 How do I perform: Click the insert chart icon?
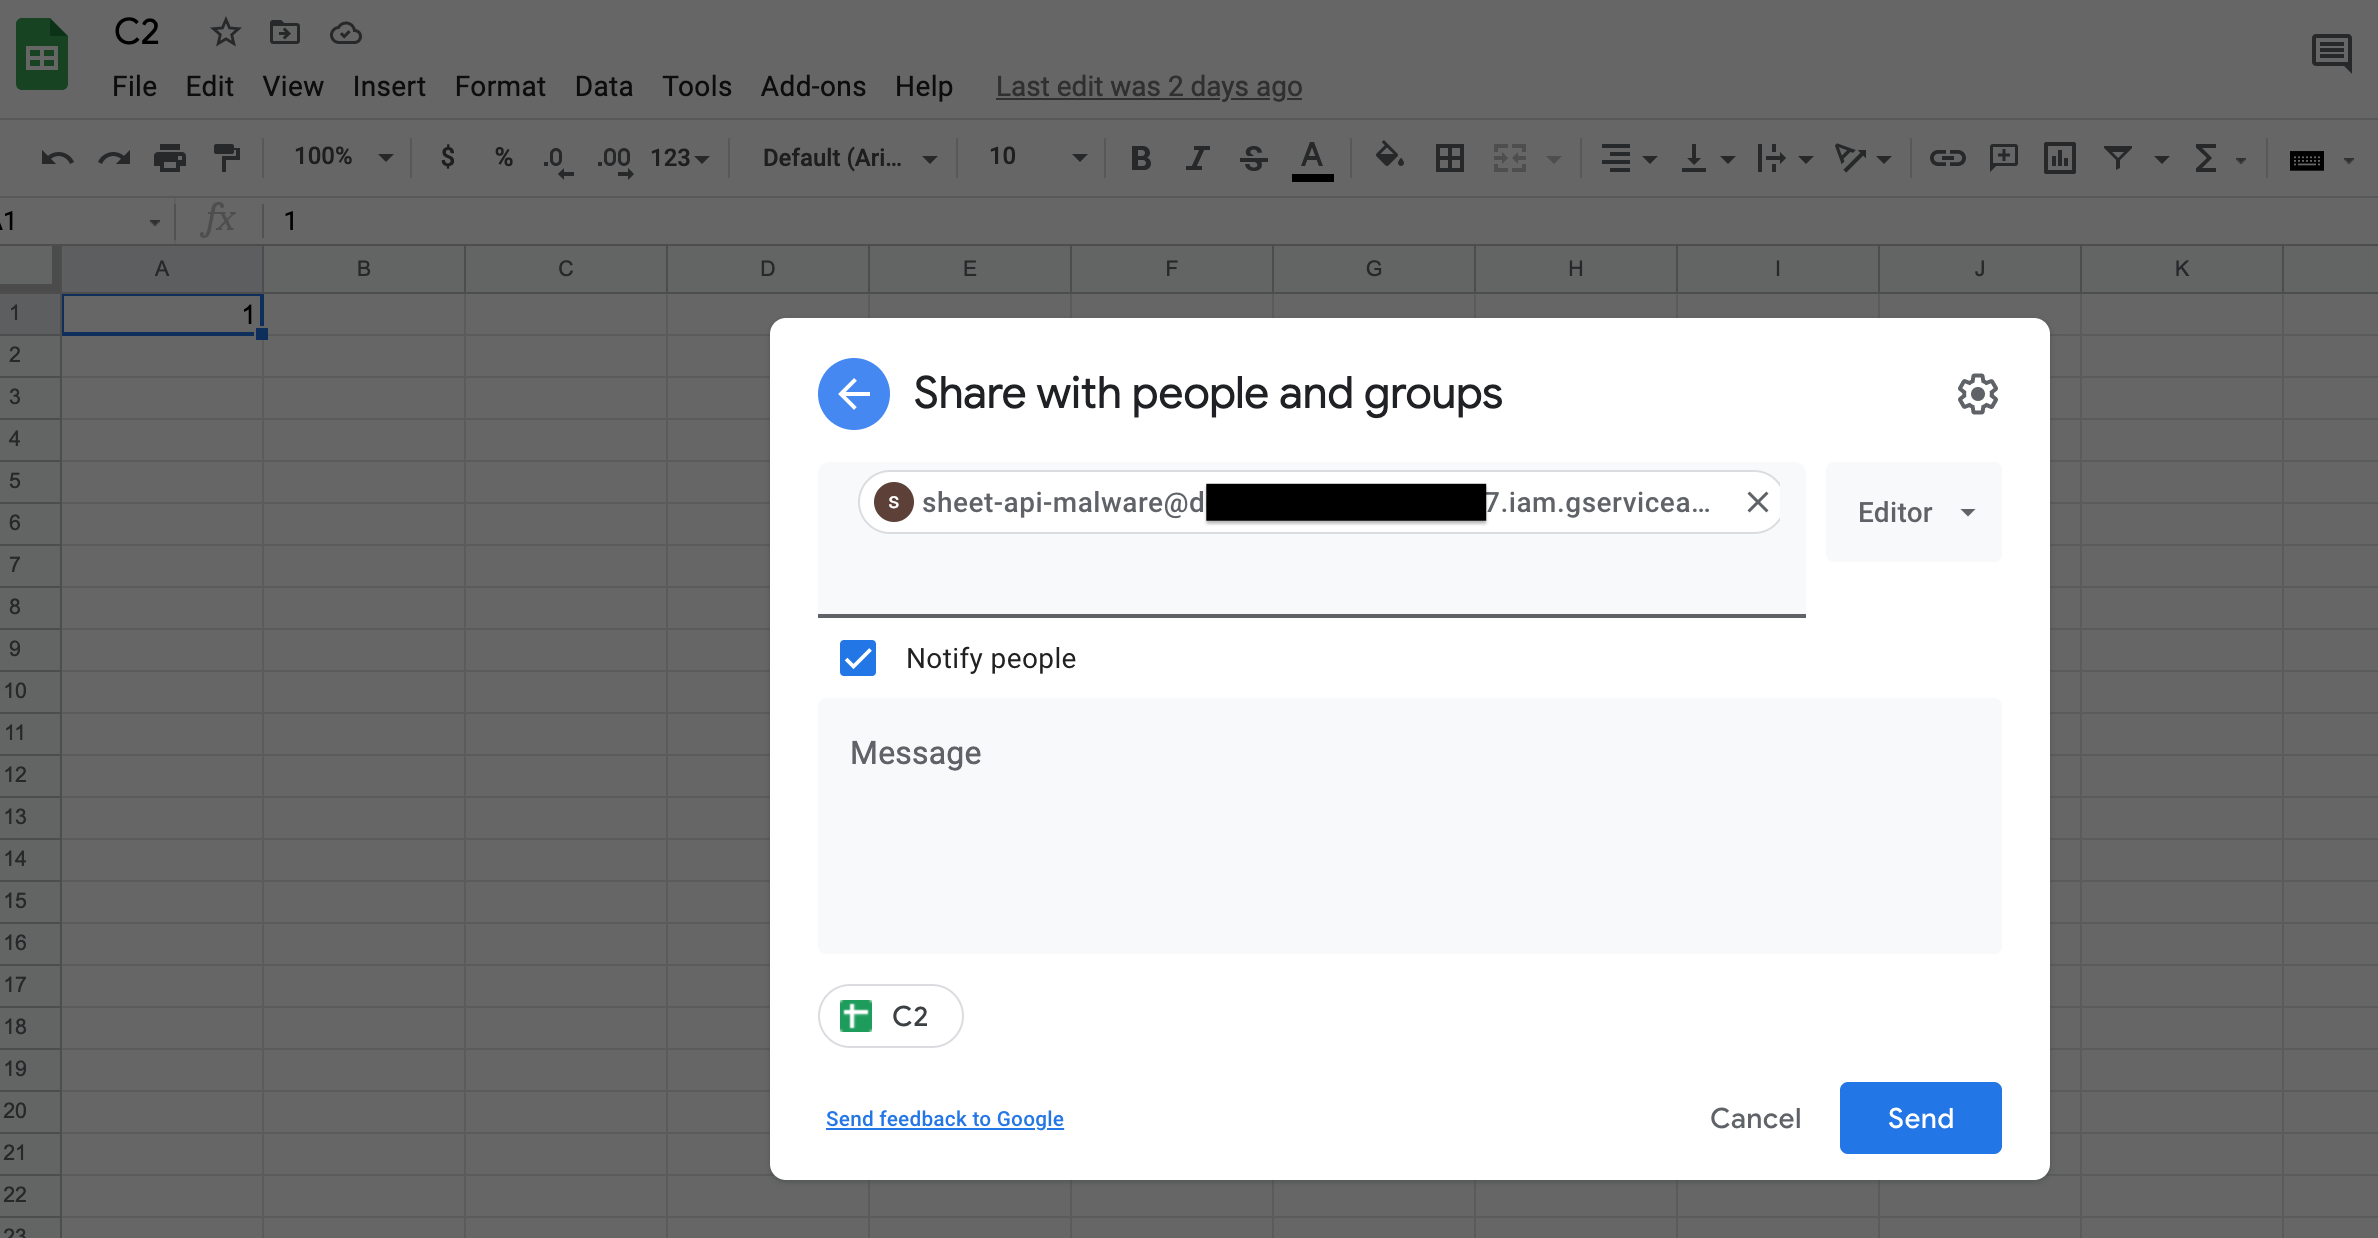coord(2060,157)
